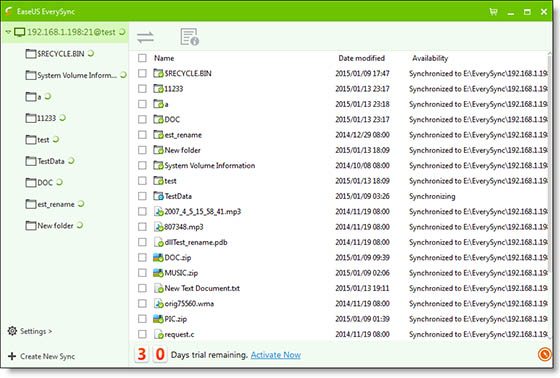
Task: Click the New folder icon in sidebar
Action: click(31, 225)
